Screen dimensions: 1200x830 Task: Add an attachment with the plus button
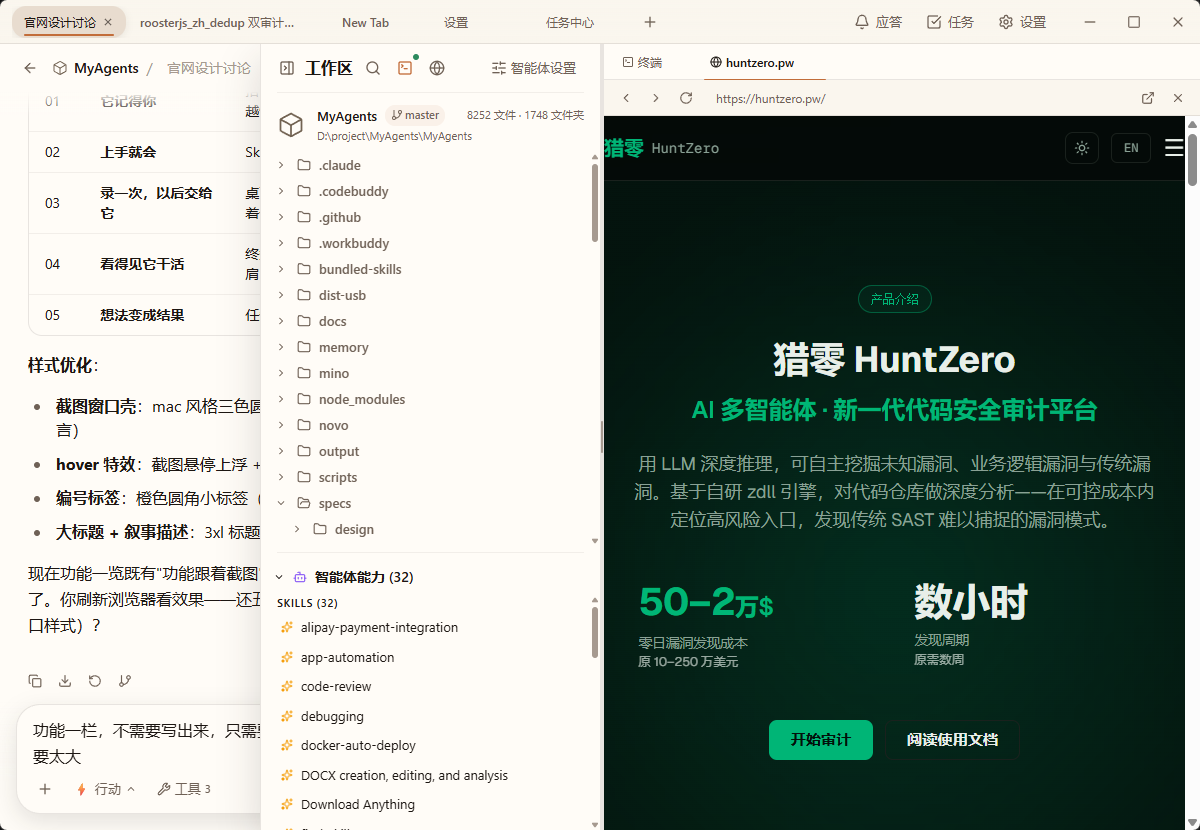pyautogui.click(x=45, y=789)
